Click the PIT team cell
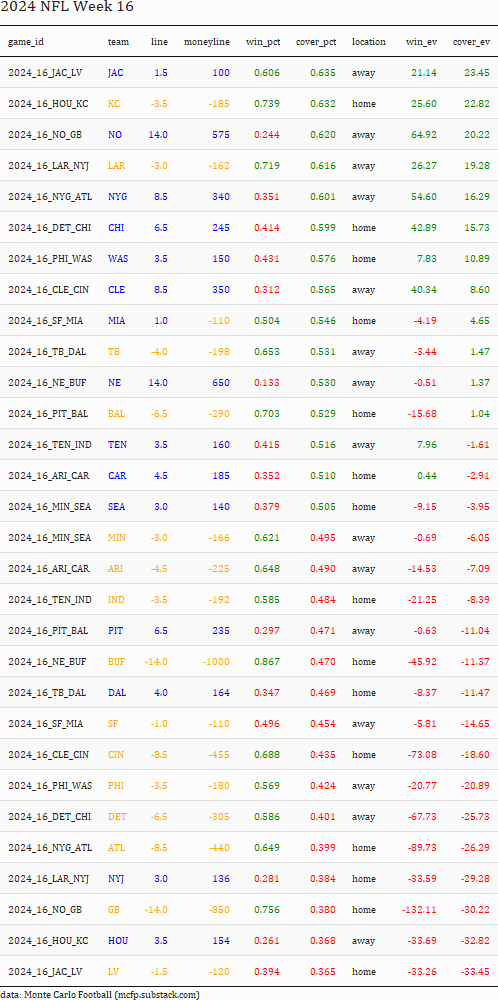Screen dimensions: 498x1000 point(115,631)
